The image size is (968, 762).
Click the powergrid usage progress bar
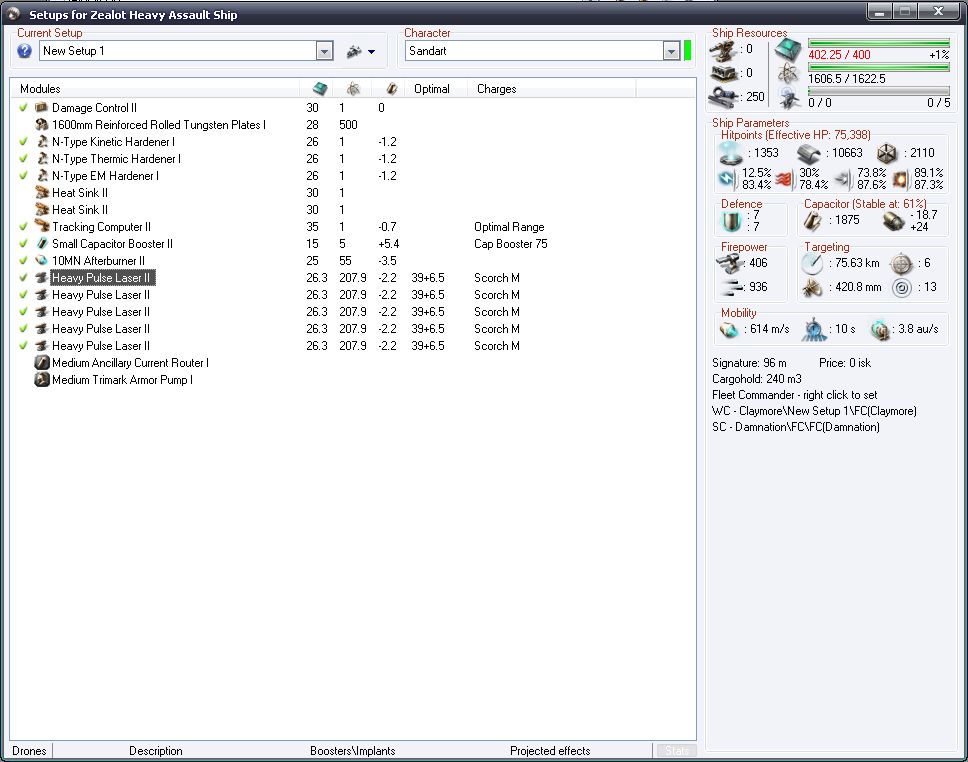tap(878, 67)
